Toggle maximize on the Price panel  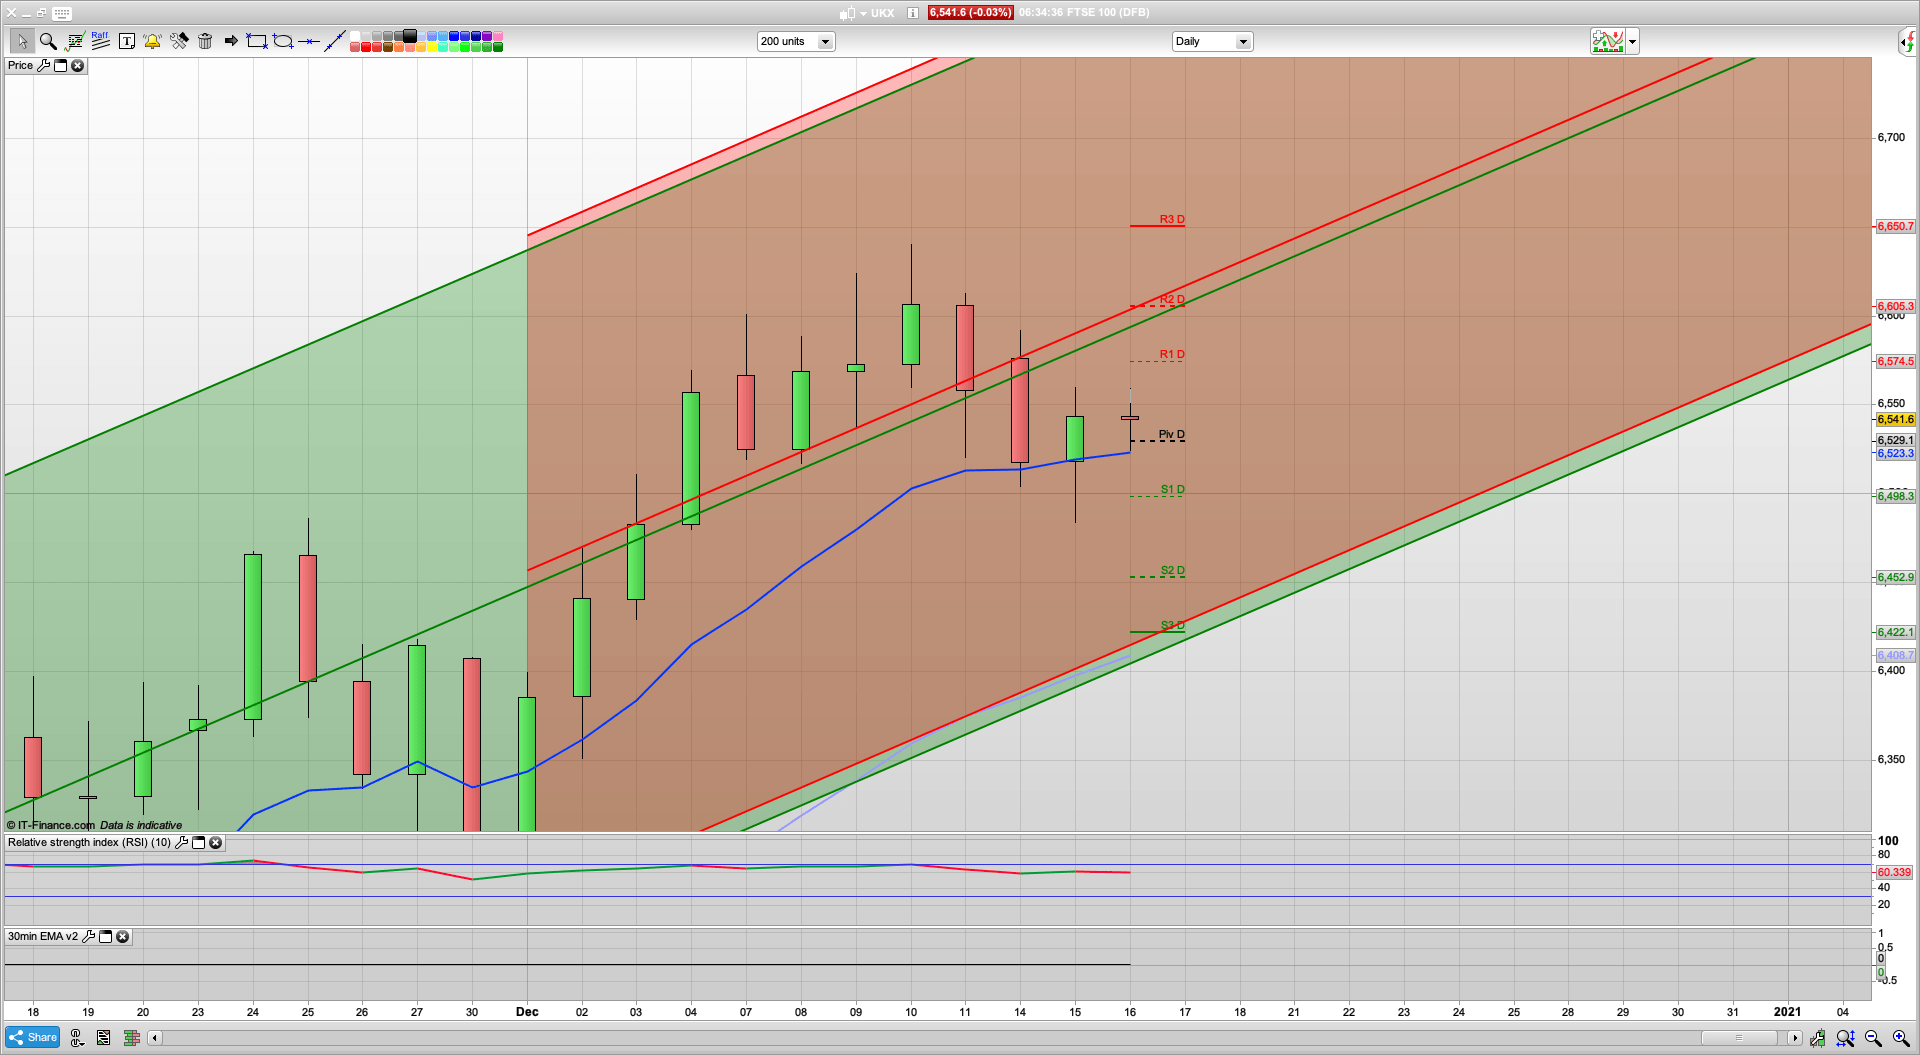[x=60, y=66]
